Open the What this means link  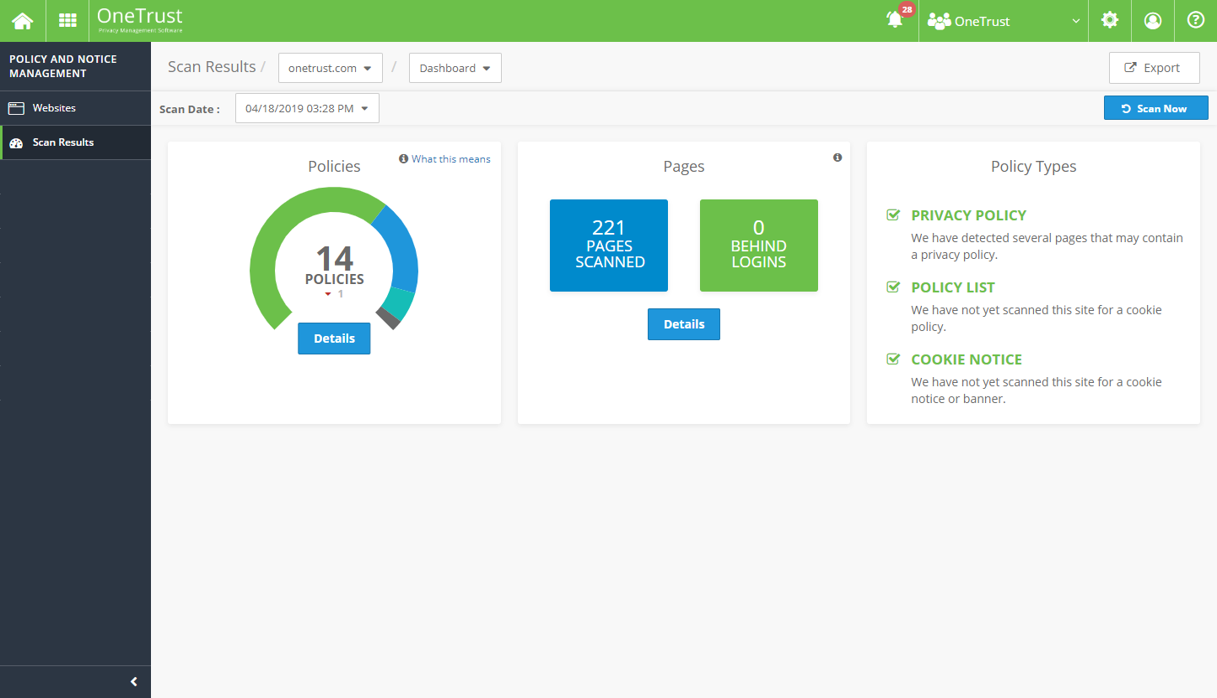click(x=445, y=159)
